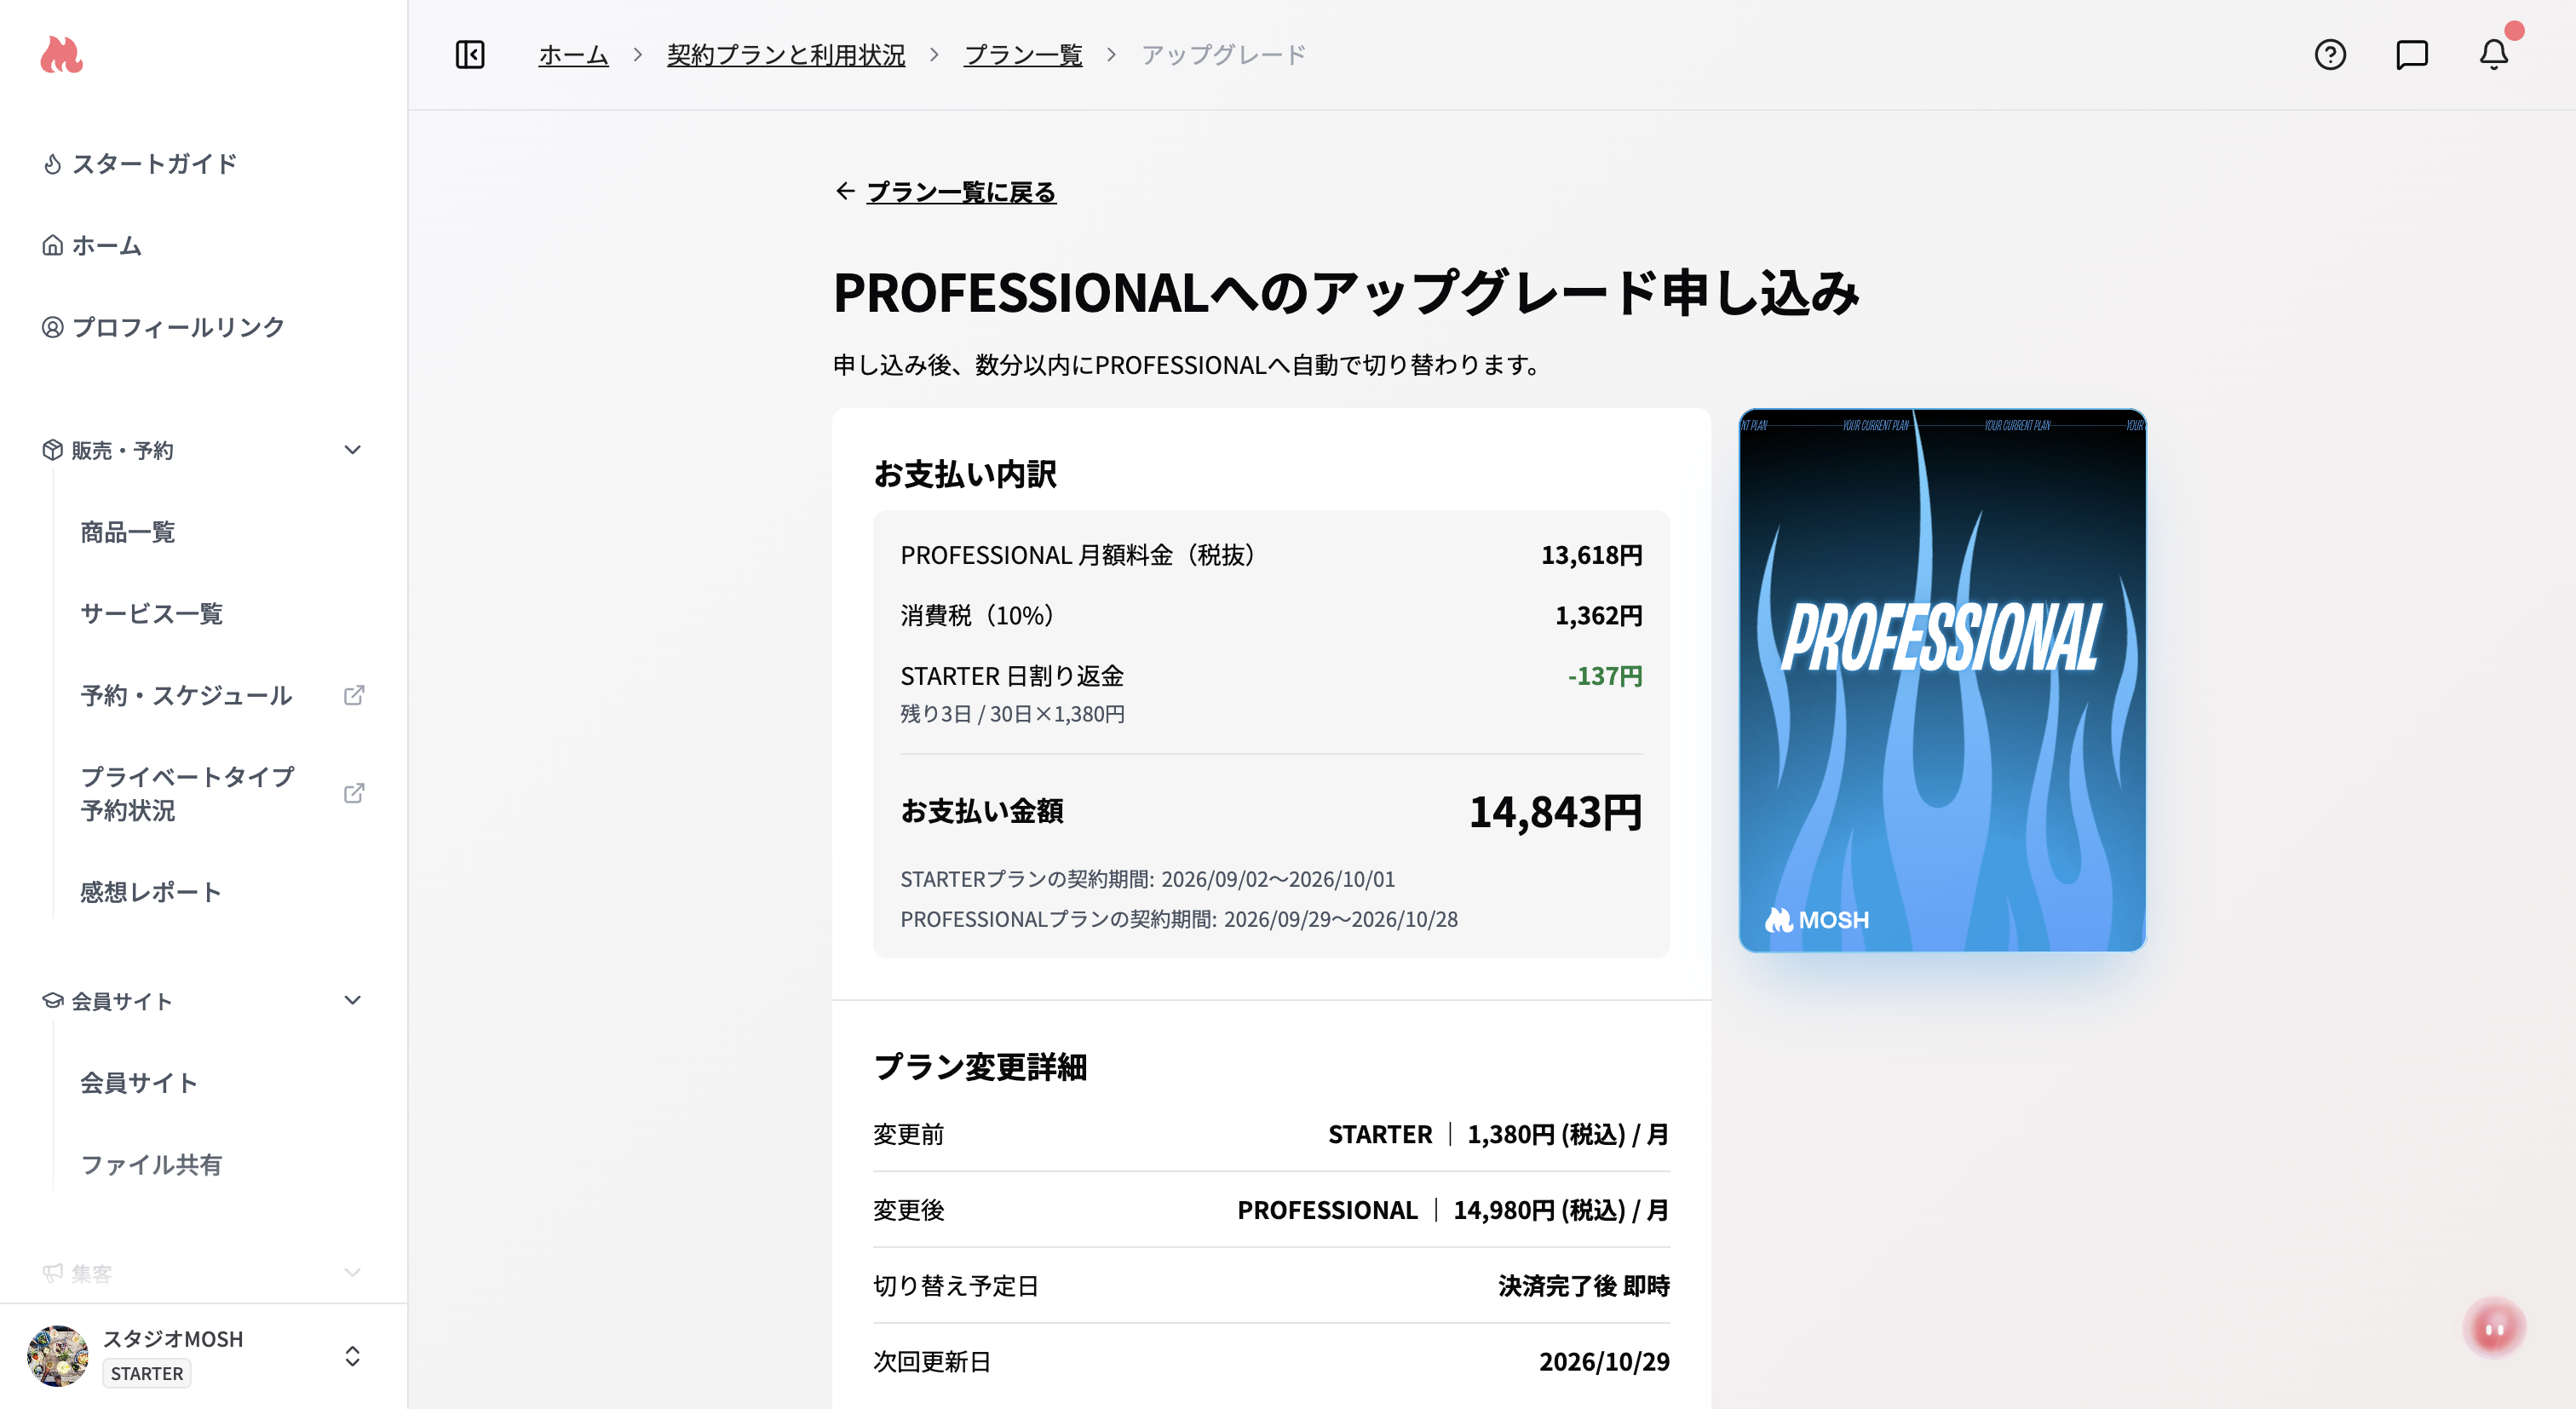Viewport: 2576px width, 1409px height.
Task: Open 予約・スケジュール in the sidebar
Action: click(x=187, y=695)
